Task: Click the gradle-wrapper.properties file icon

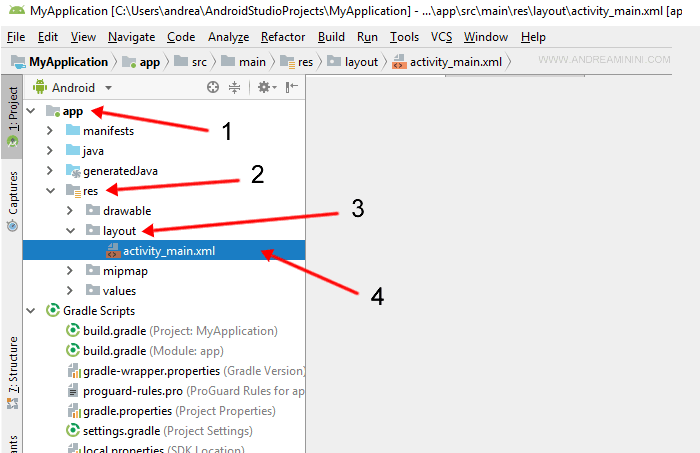Action: coord(73,370)
